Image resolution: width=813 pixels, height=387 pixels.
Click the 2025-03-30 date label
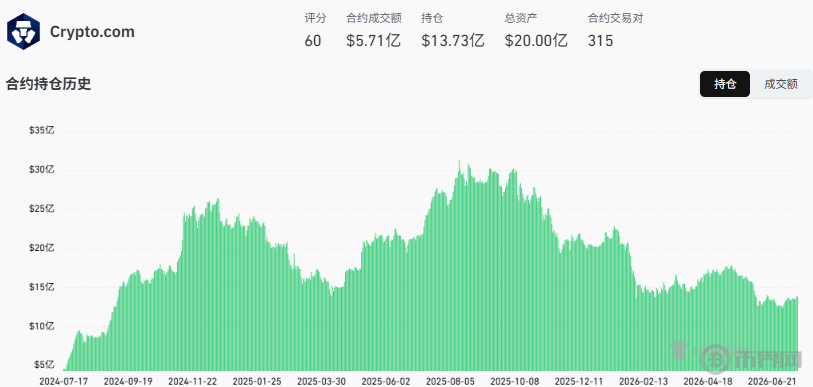coord(321,381)
